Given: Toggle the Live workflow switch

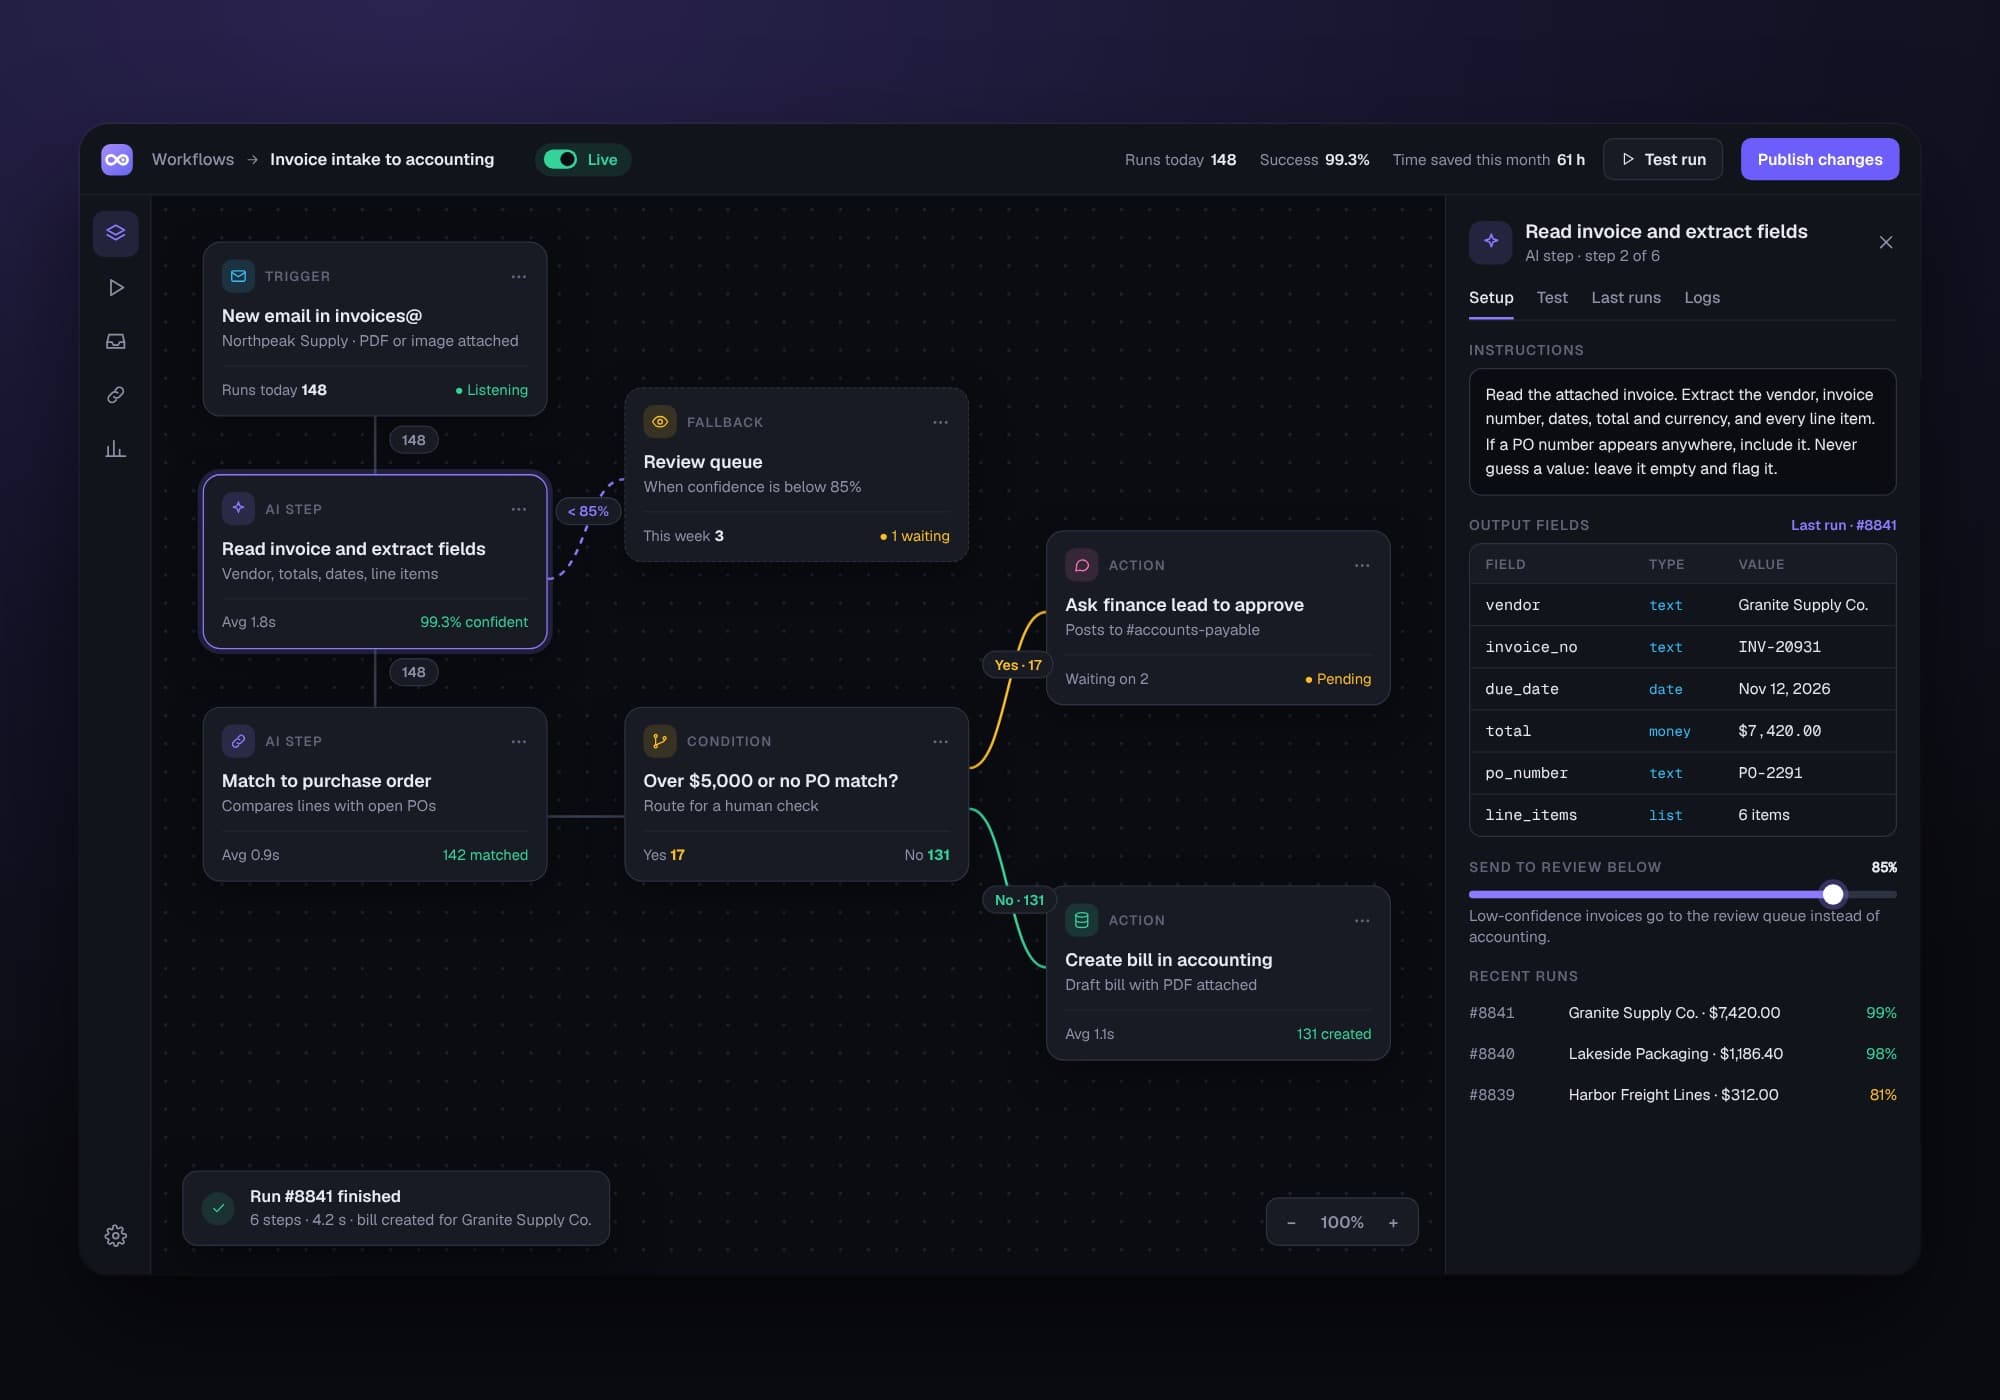Looking at the screenshot, I should [561, 160].
